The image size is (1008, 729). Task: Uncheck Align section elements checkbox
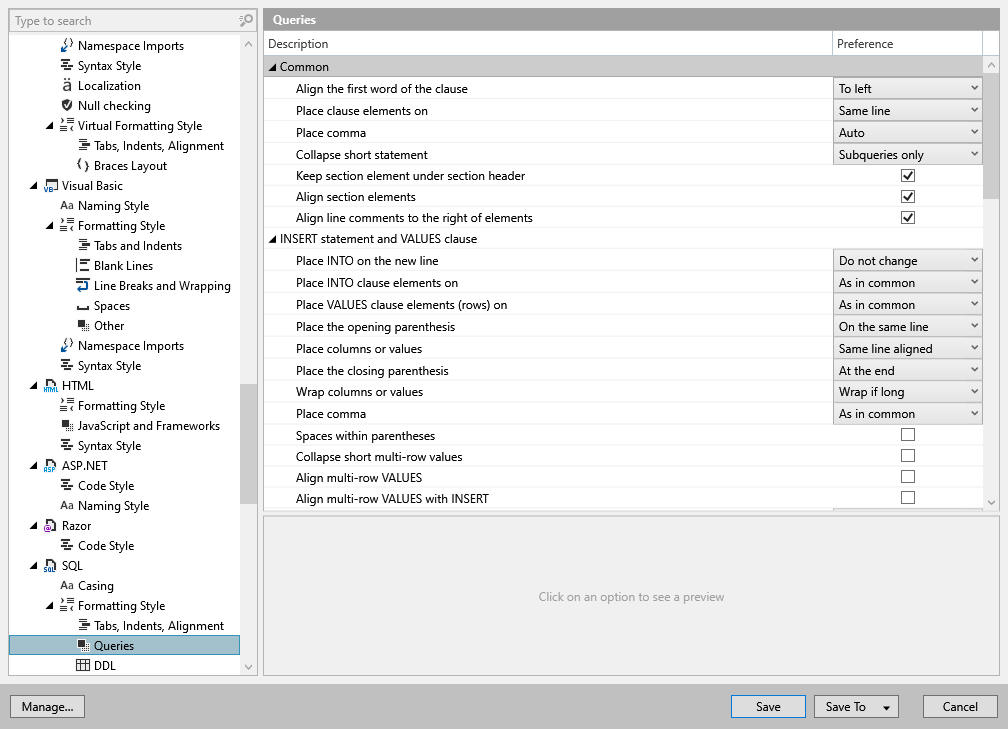coord(908,197)
